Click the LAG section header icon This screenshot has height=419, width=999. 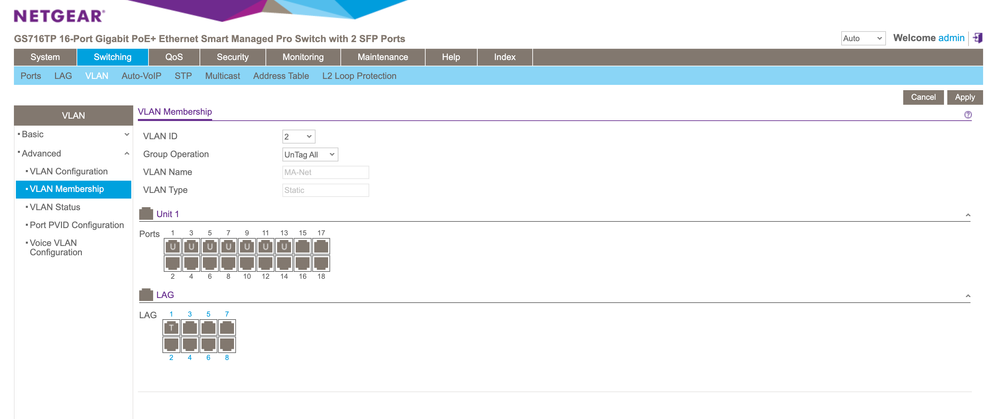[x=146, y=295]
